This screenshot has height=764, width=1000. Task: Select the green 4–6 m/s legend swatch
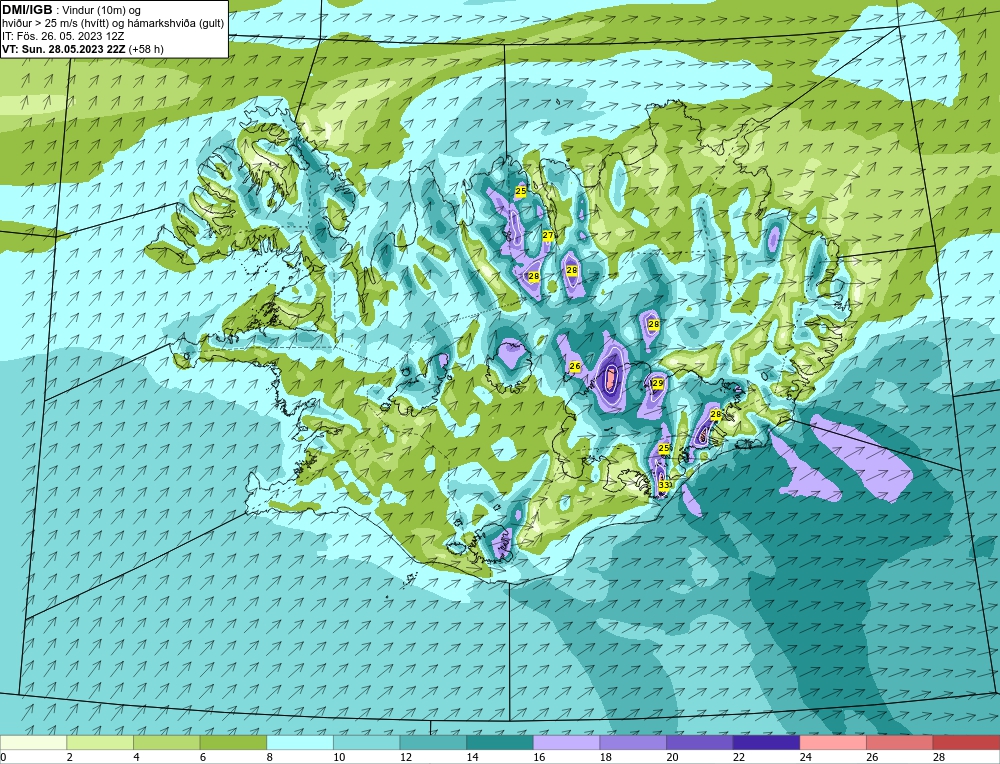click(x=166, y=743)
